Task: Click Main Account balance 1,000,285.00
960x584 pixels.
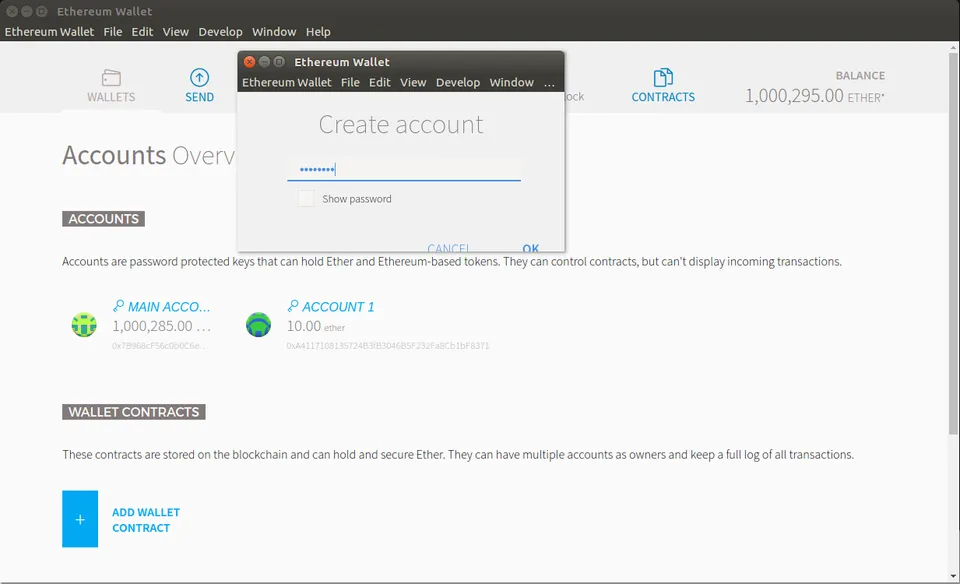Action: (x=162, y=326)
